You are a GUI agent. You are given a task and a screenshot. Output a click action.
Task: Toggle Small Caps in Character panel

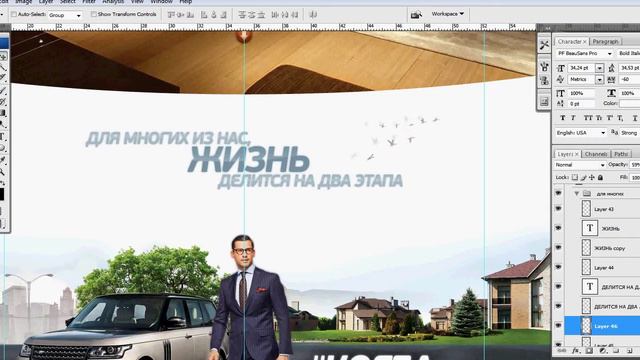point(599,118)
